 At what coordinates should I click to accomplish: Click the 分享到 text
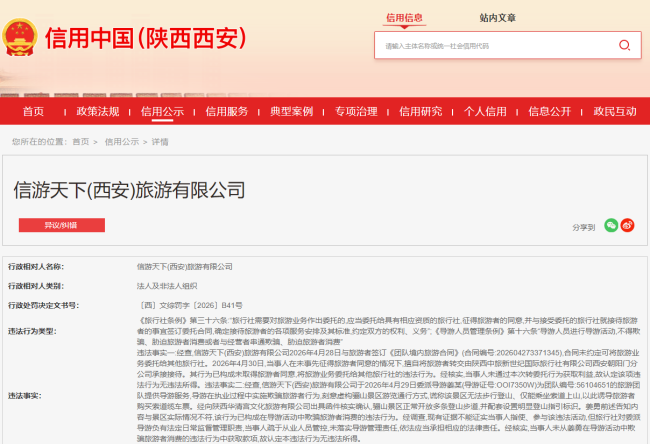tap(584, 227)
